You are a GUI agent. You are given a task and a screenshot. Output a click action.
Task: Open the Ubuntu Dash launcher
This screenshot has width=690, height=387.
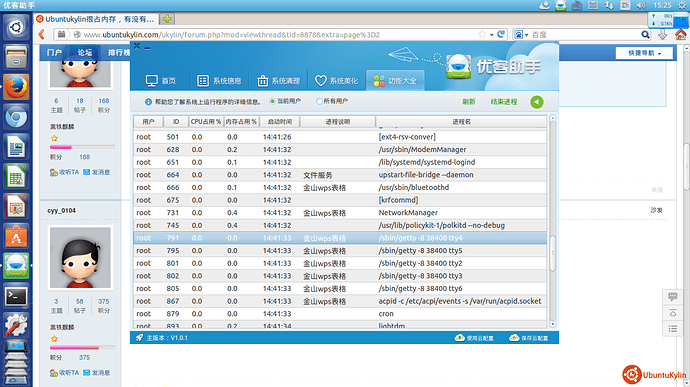pos(16,27)
